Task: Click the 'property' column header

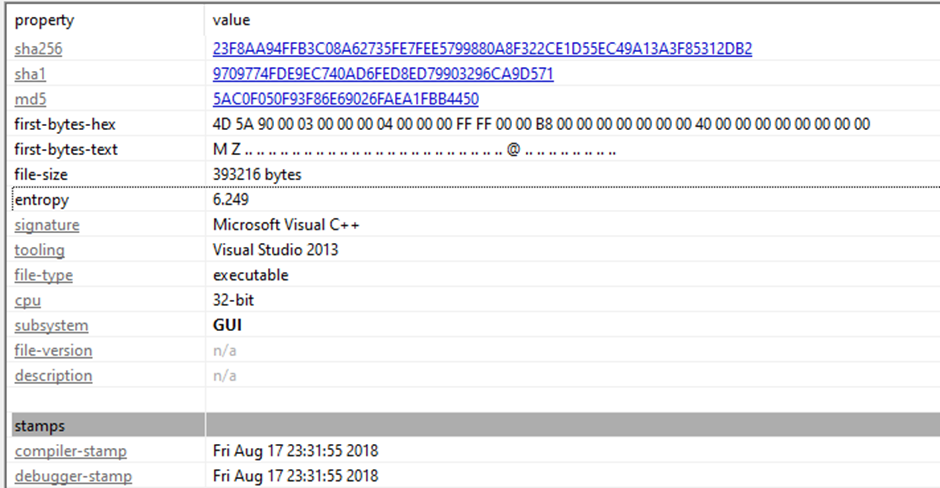Action: [44, 20]
